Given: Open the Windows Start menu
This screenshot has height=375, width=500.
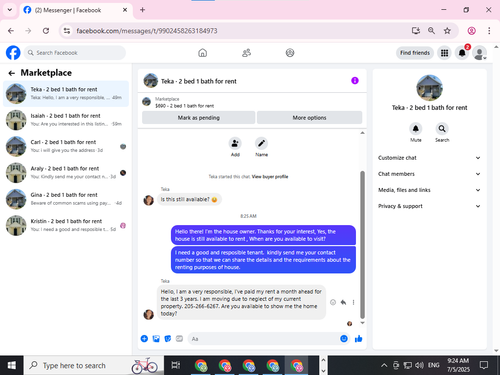Looking at the screenshot, I should [x=12, y=365].
